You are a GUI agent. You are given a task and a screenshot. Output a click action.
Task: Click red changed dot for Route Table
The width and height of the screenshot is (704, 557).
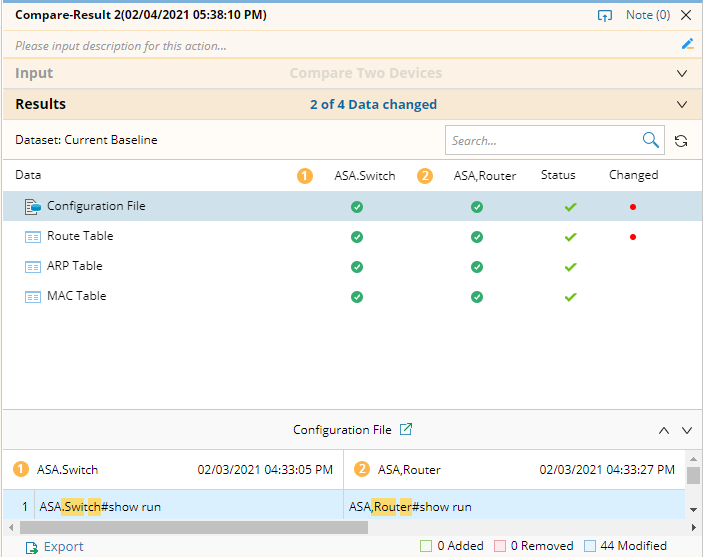(633, 237)
